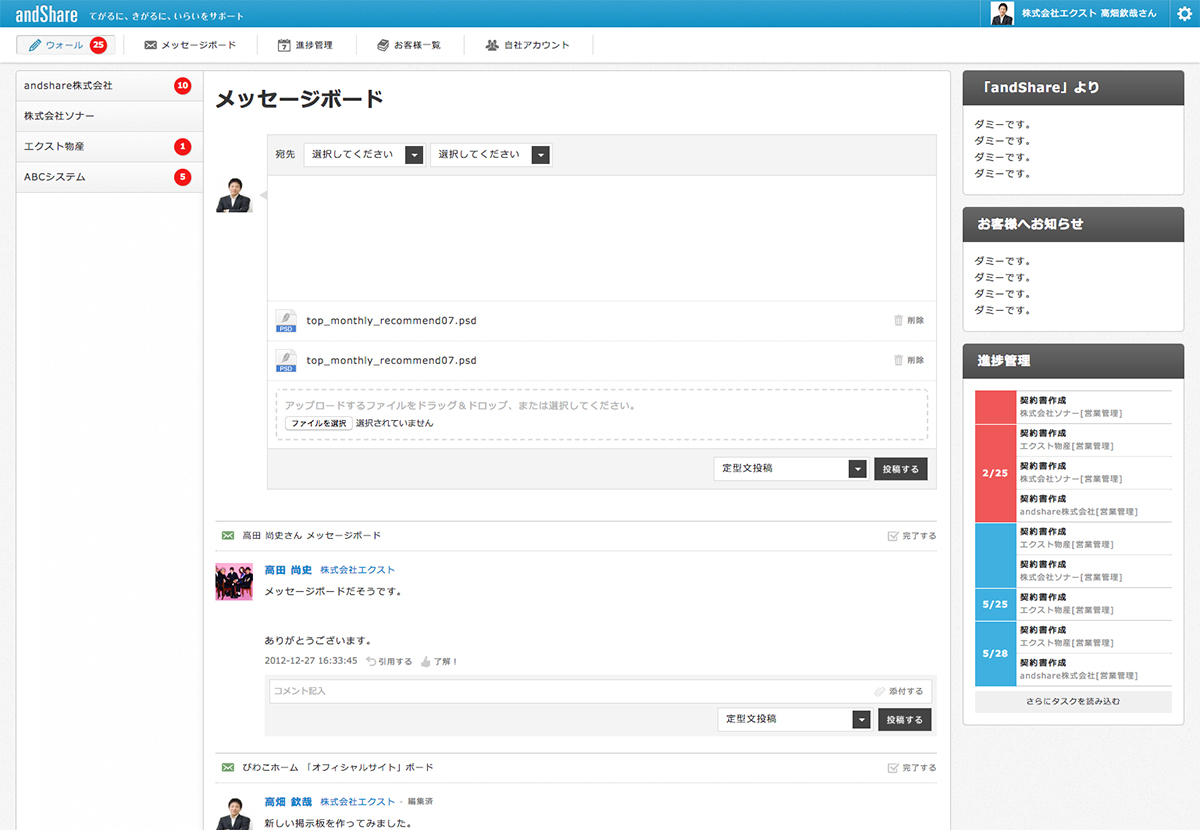1200x830 pixels.
Task: Select エクスト物産 in the sidebar
Action: click(x=110, y=147)
